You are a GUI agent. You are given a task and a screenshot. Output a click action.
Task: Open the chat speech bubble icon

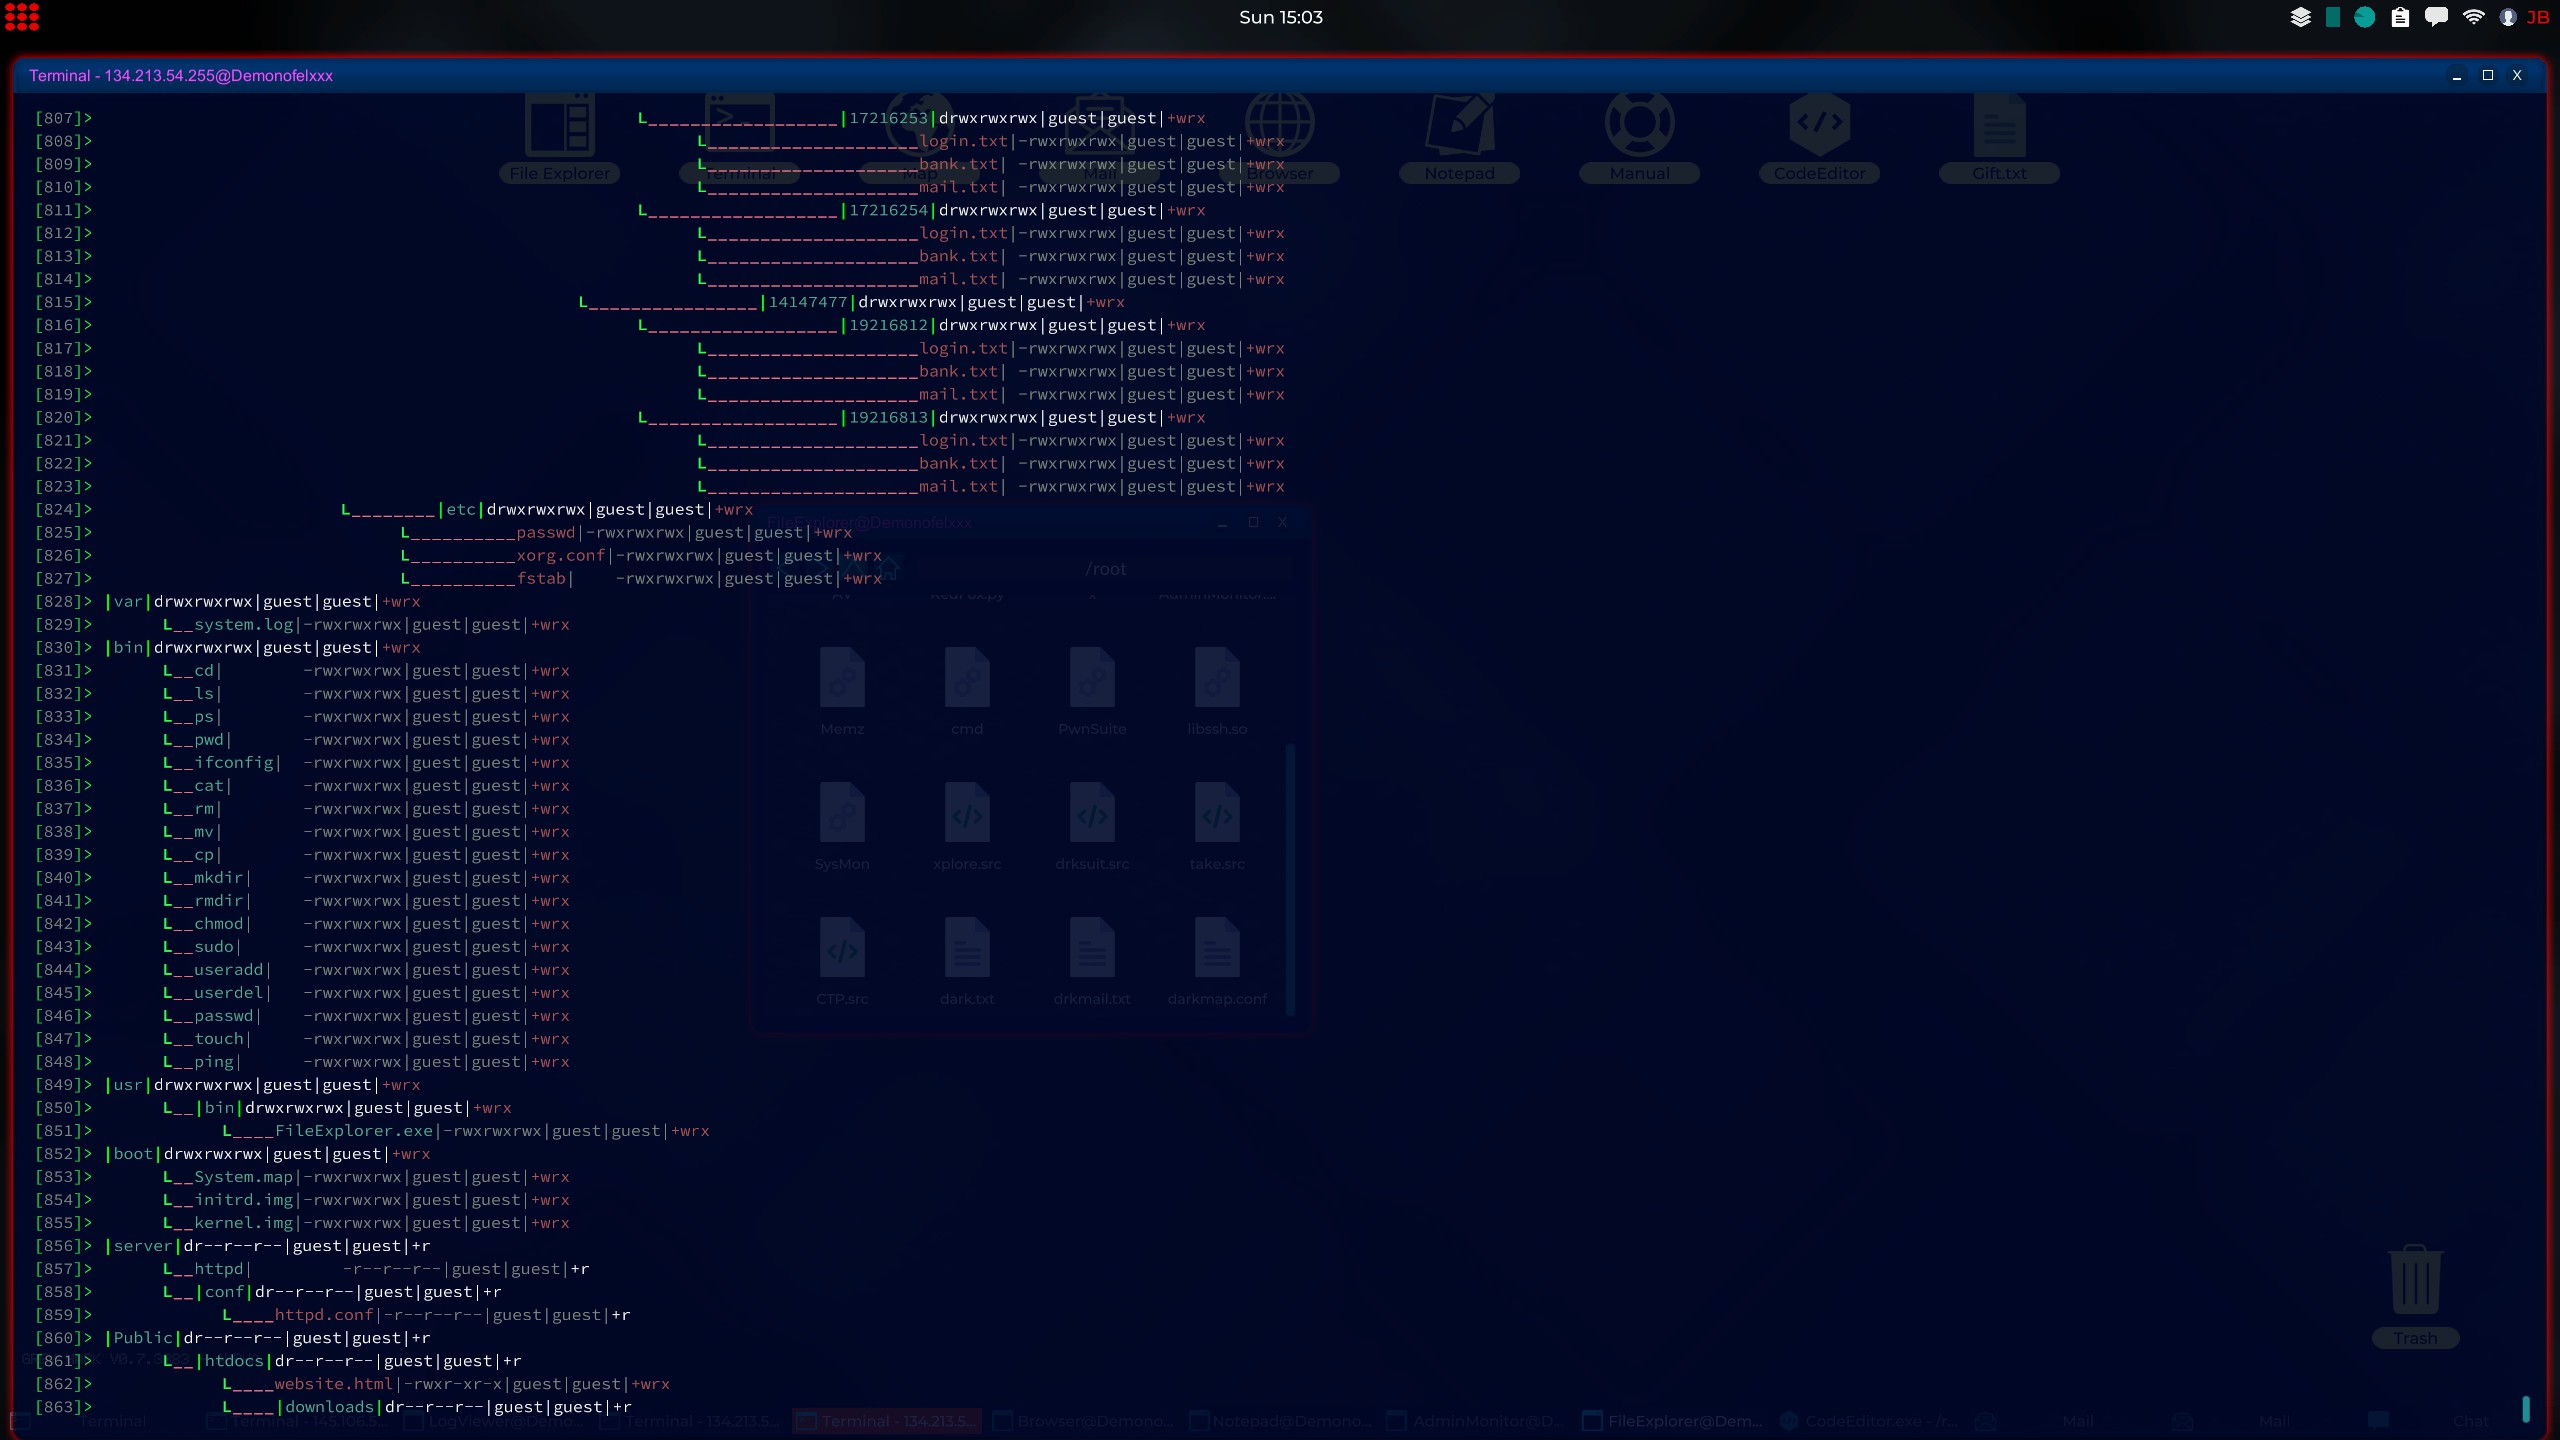coord(2436,17)
